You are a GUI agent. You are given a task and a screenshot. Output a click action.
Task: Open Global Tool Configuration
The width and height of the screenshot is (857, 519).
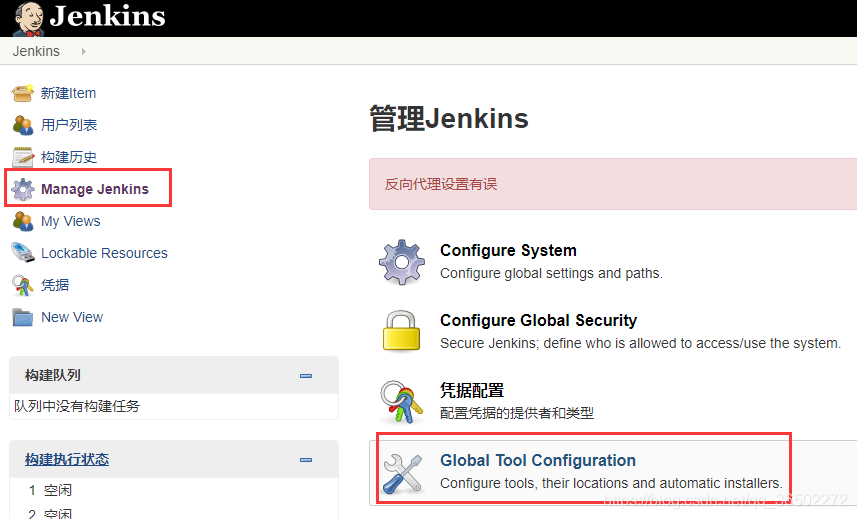[538, 460]
